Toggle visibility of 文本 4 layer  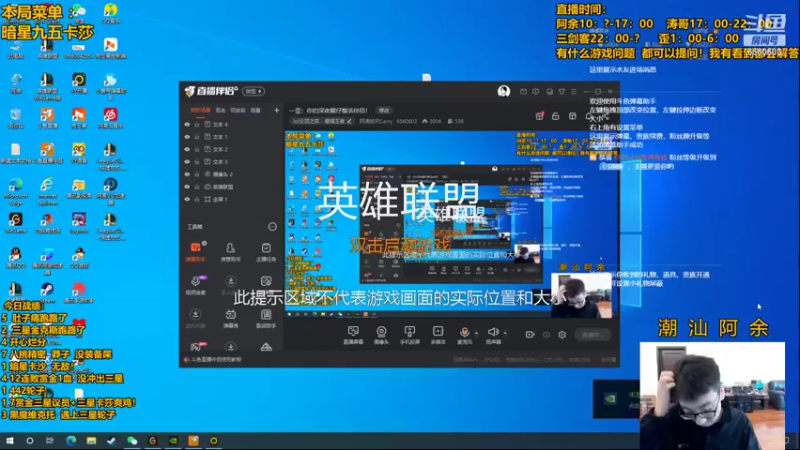[187, 124]
